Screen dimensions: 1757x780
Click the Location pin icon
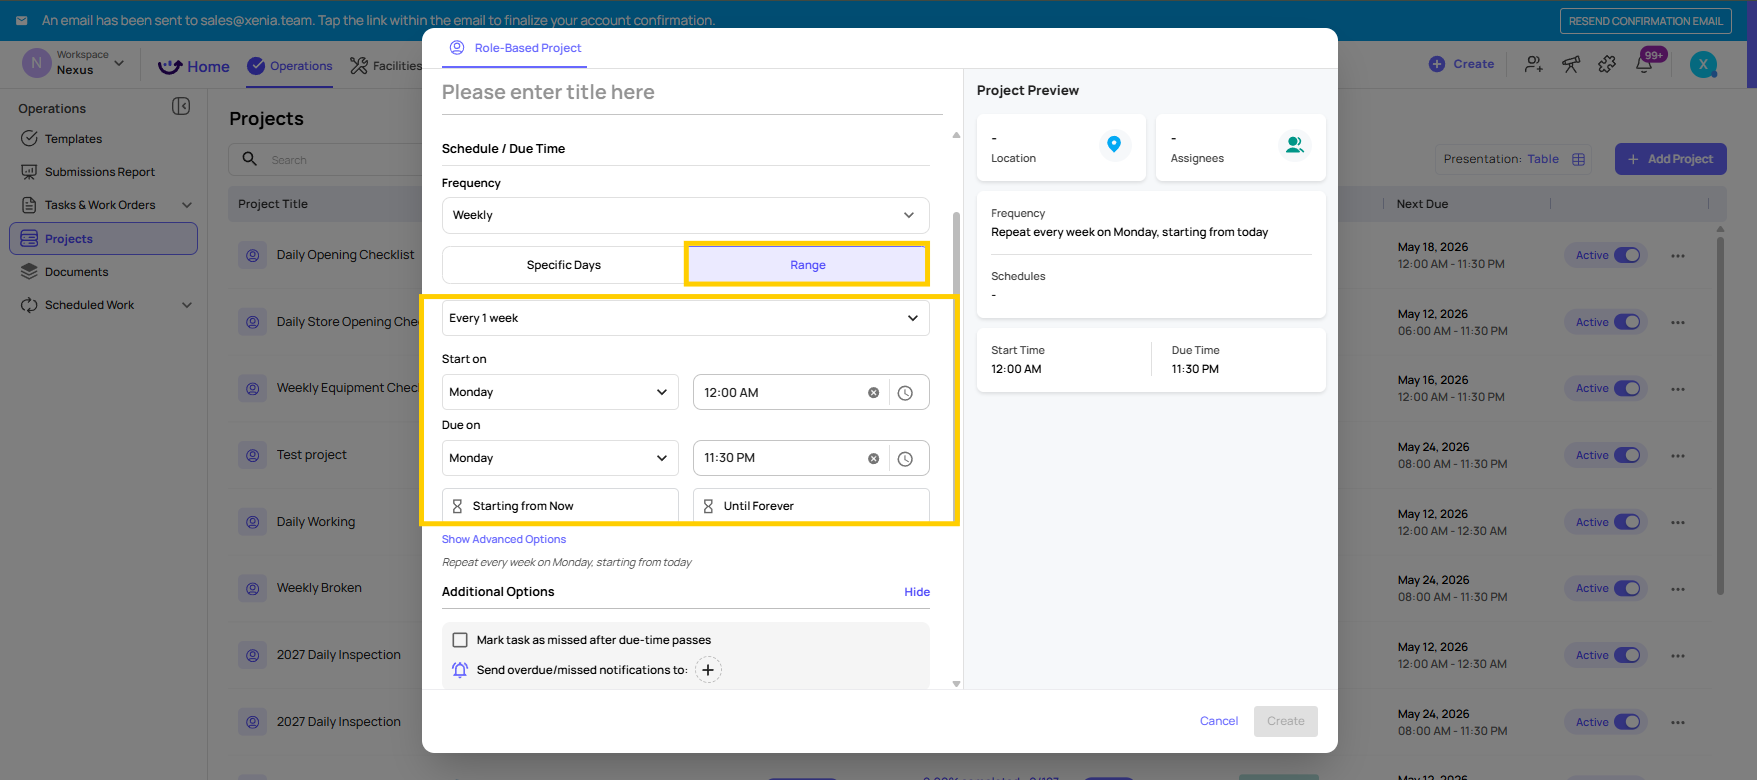pos(1114,145)
